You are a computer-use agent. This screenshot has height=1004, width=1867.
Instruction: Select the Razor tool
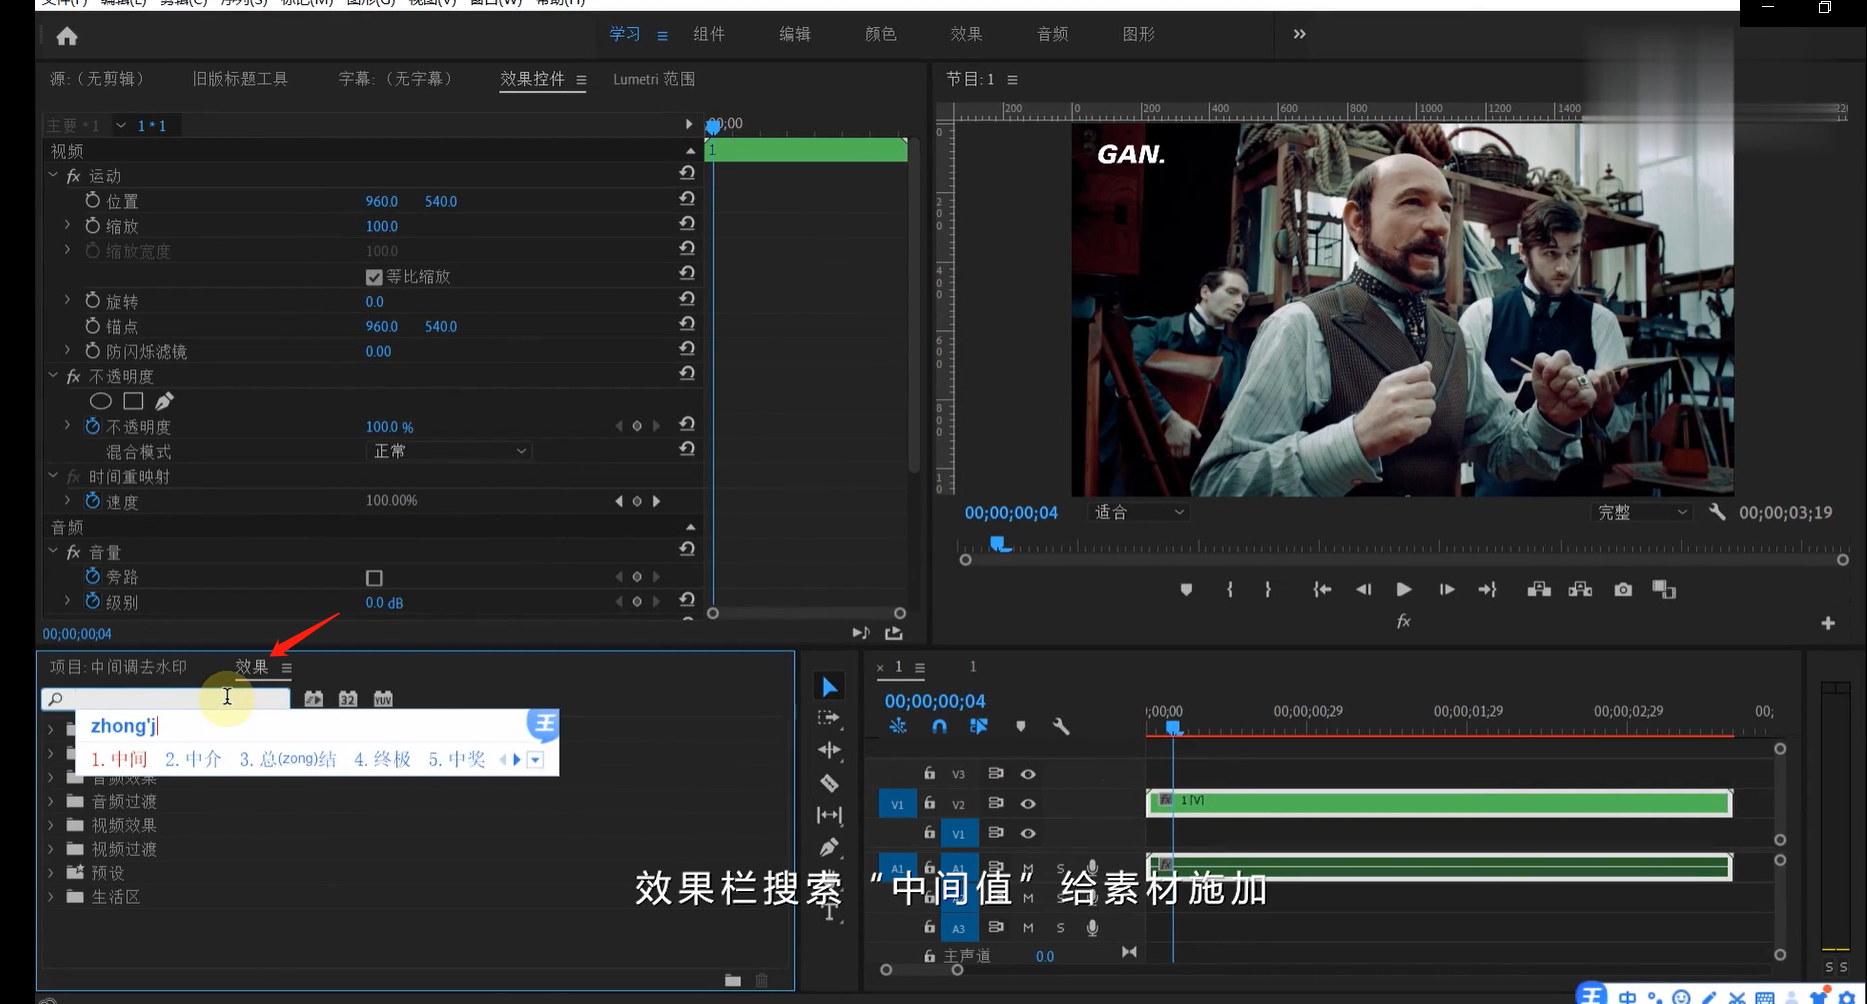tap(829, 783)
